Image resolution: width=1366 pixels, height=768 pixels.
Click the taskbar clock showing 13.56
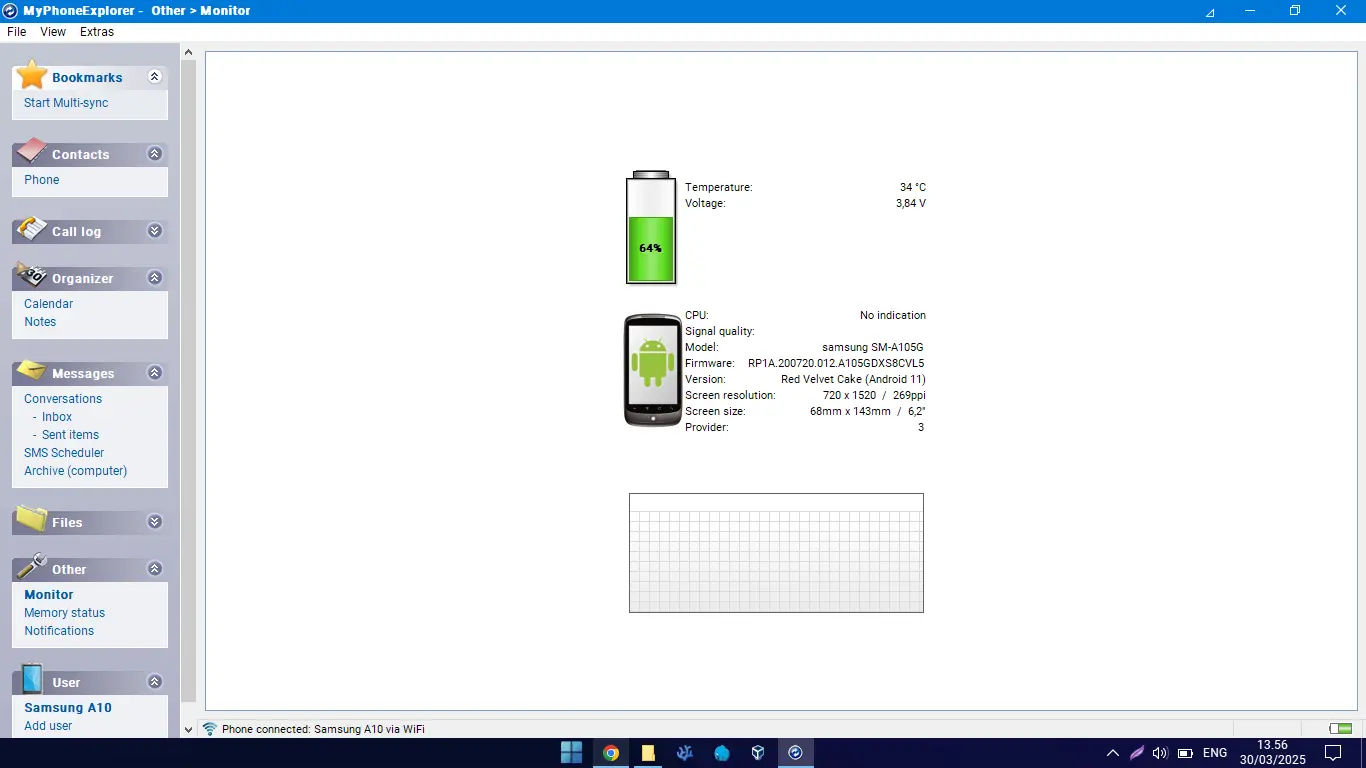[1273, 745]
